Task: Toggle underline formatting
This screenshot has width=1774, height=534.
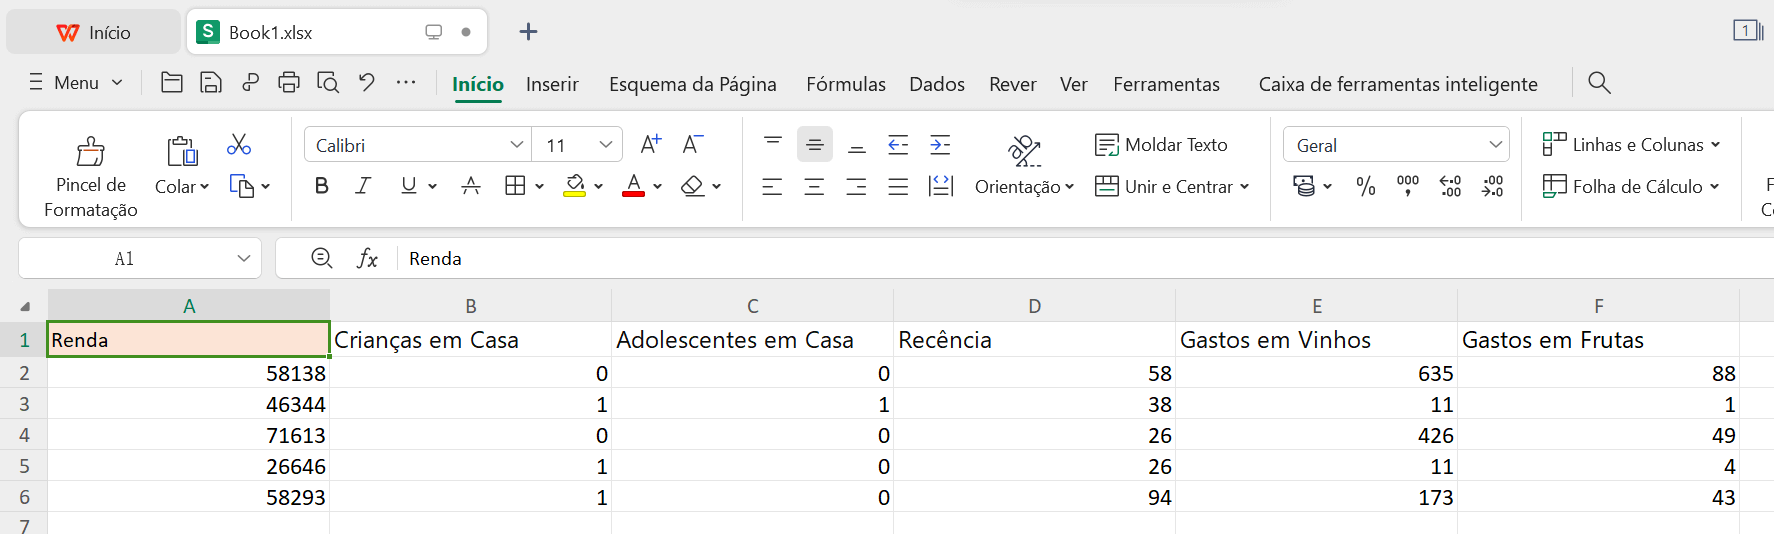Action: tap(408, 186)
